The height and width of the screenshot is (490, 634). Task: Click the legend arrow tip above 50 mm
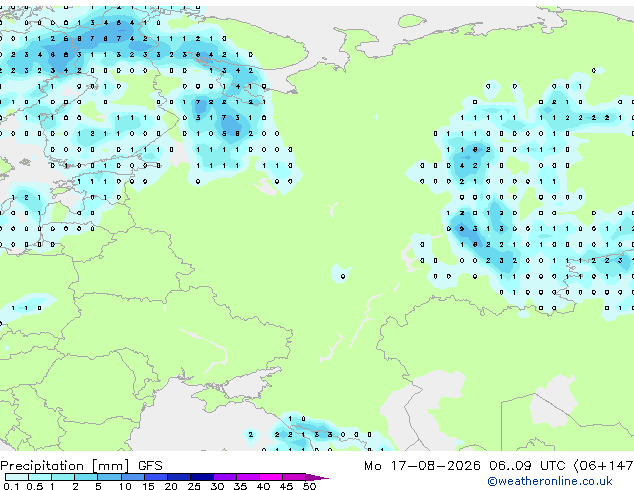(x=317, y=477)
